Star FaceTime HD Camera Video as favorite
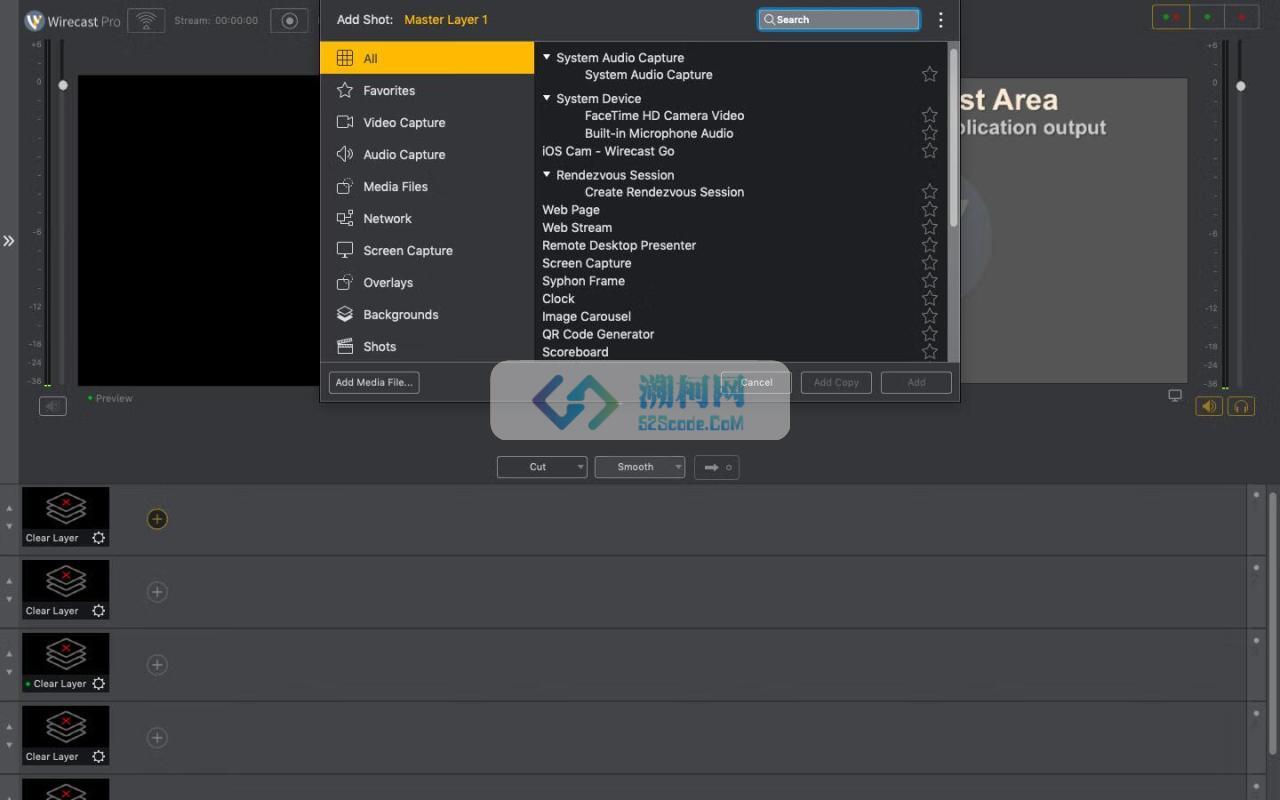Viewport: 1280px width, 800px height. [929, 115]
